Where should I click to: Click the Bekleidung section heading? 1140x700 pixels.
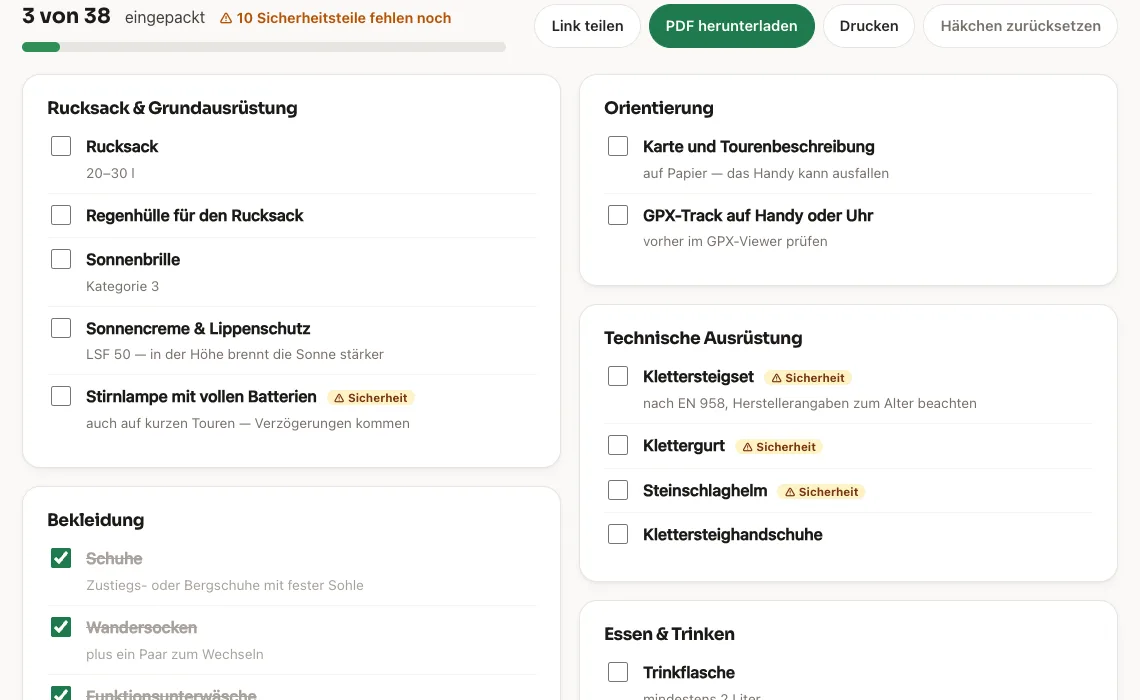coord(96,520)
